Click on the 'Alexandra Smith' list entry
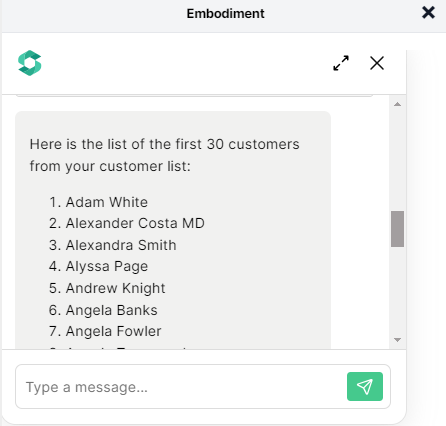Image resolution: width=446 pixels, height=426 pixels. (121, 245)
